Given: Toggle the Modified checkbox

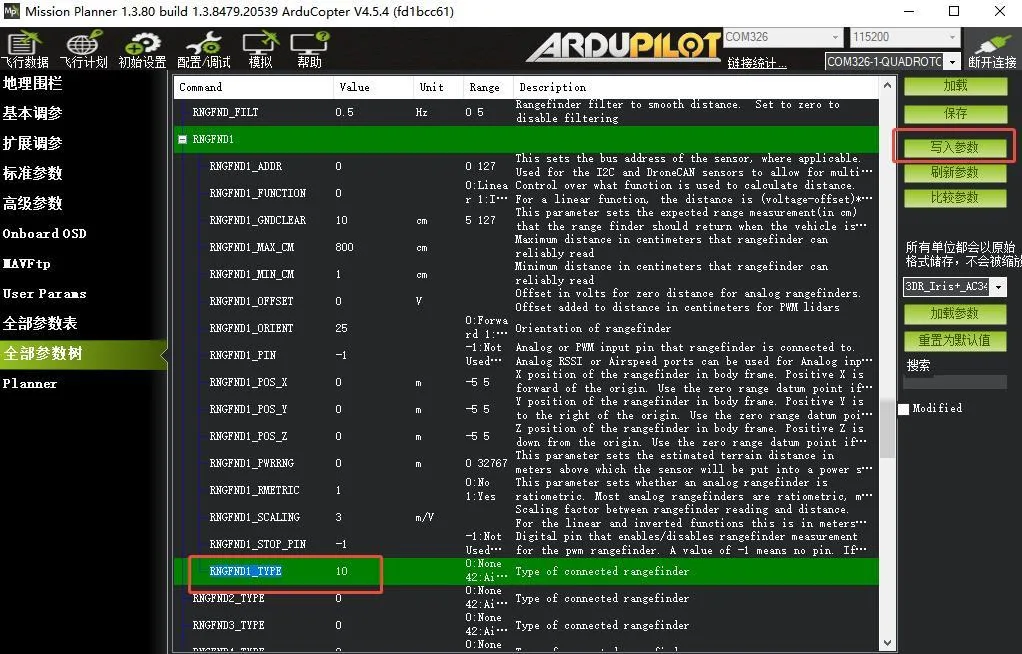Looking at the screenshot, I should (903, 409).
